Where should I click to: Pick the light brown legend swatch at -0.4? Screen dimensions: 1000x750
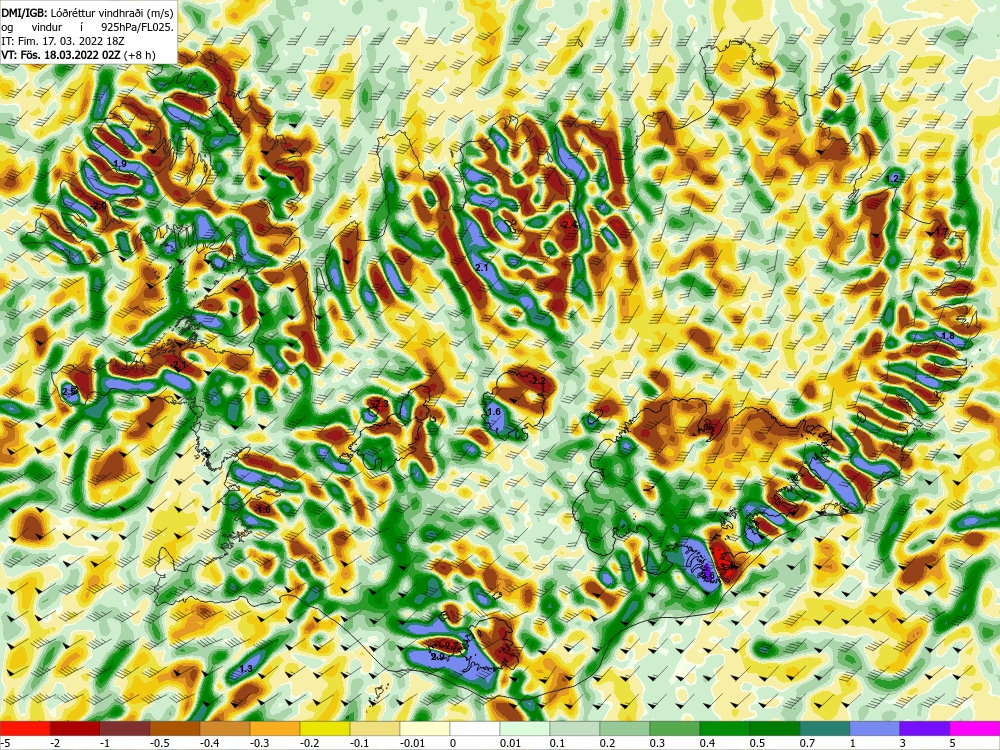225,728
